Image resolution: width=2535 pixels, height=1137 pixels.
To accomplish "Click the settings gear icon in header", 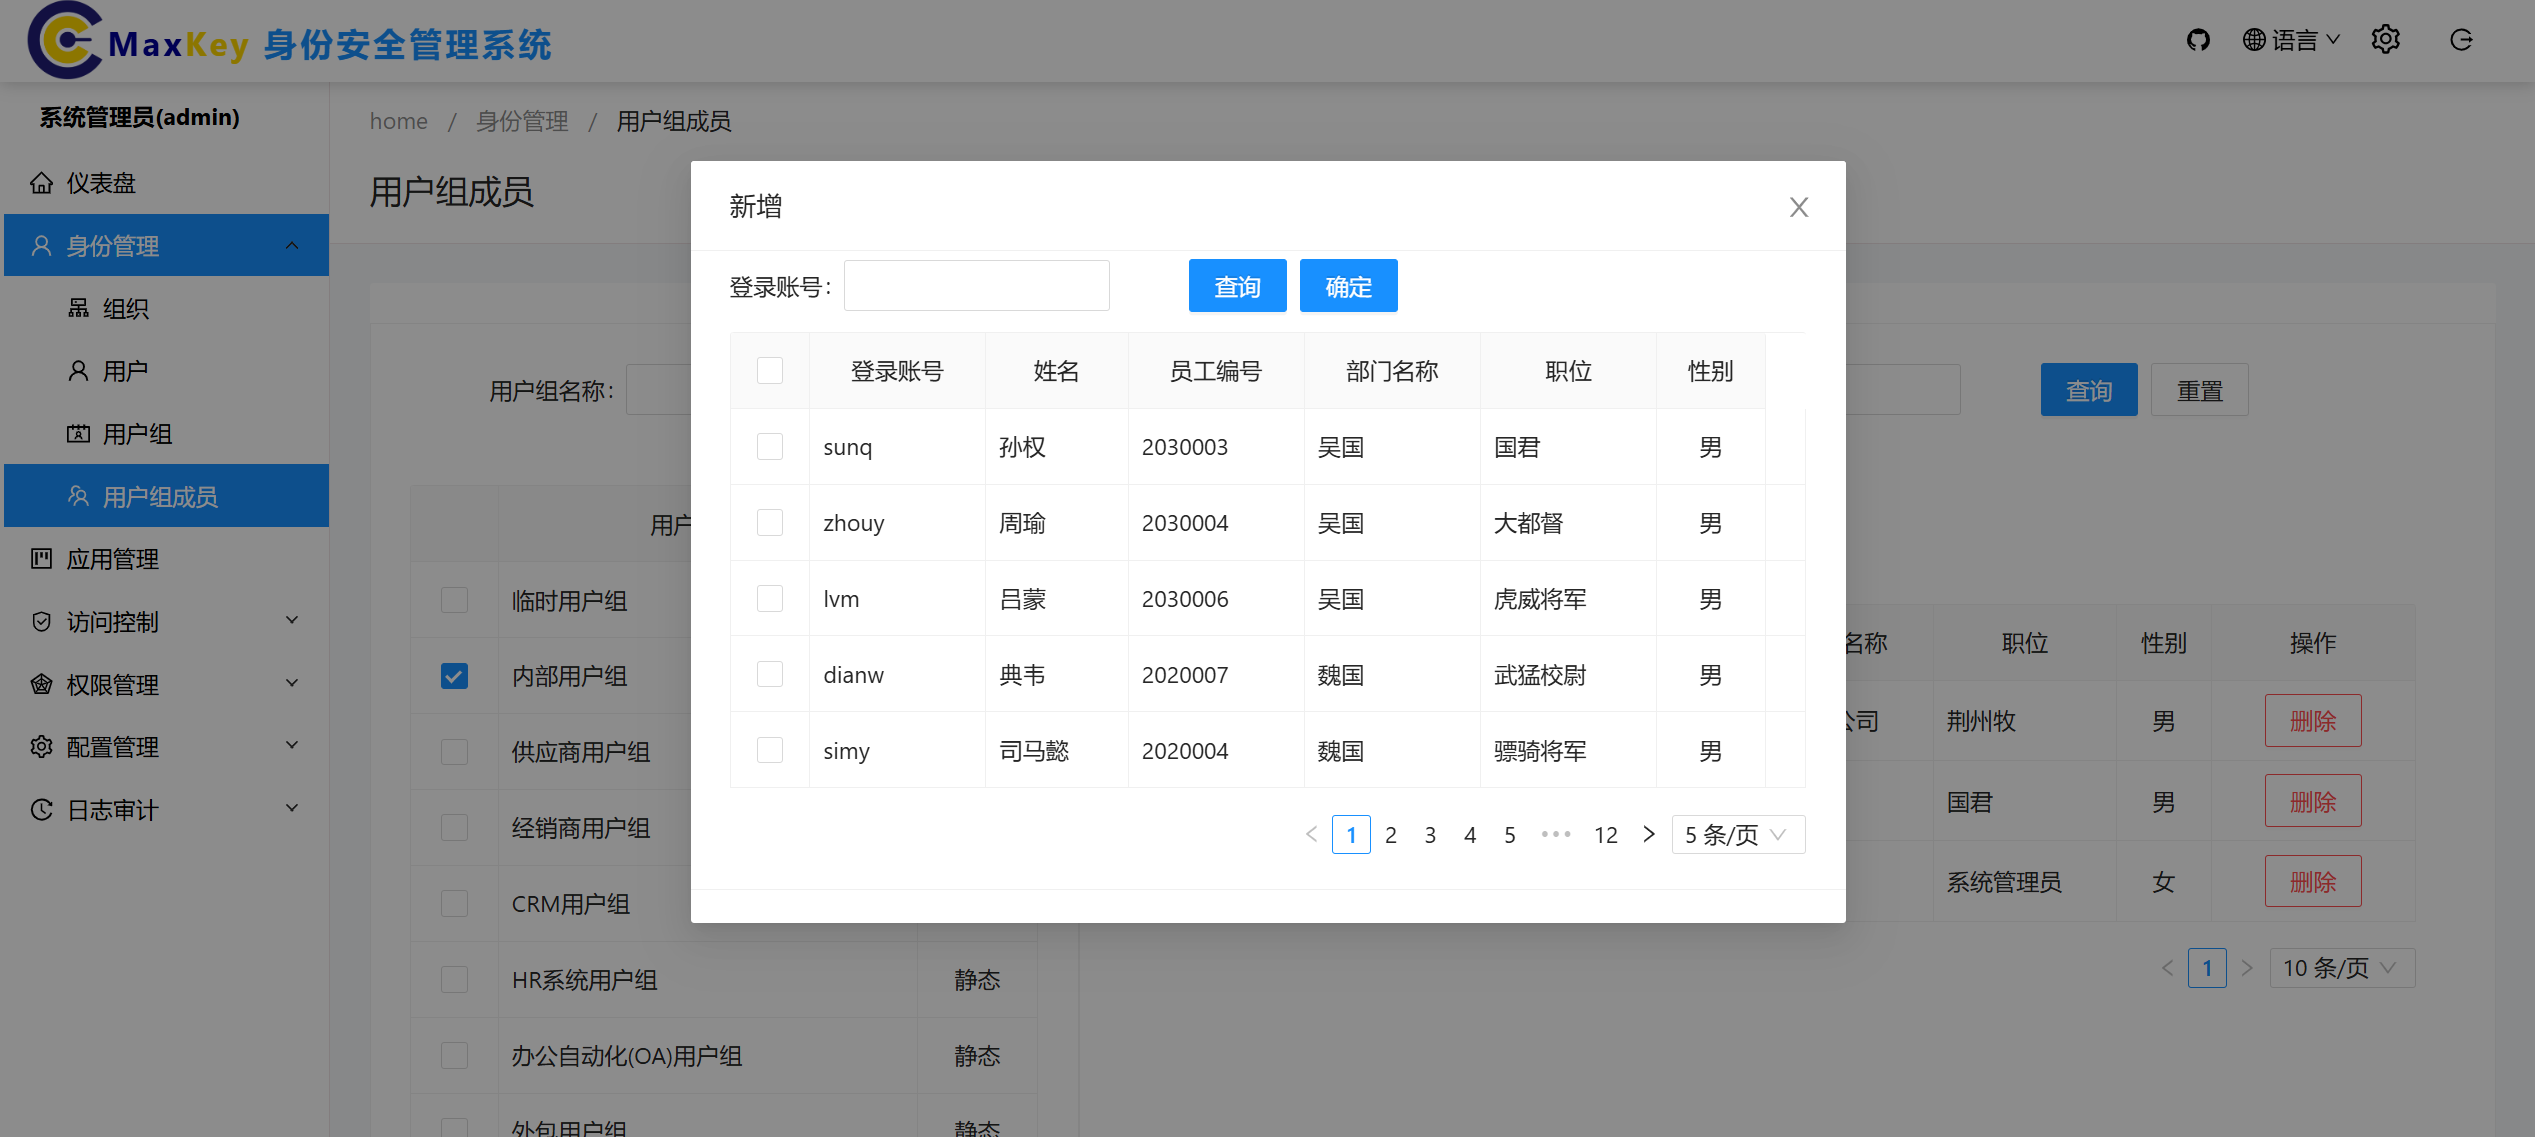I will pyautogui.click(x=2385, y=40).
